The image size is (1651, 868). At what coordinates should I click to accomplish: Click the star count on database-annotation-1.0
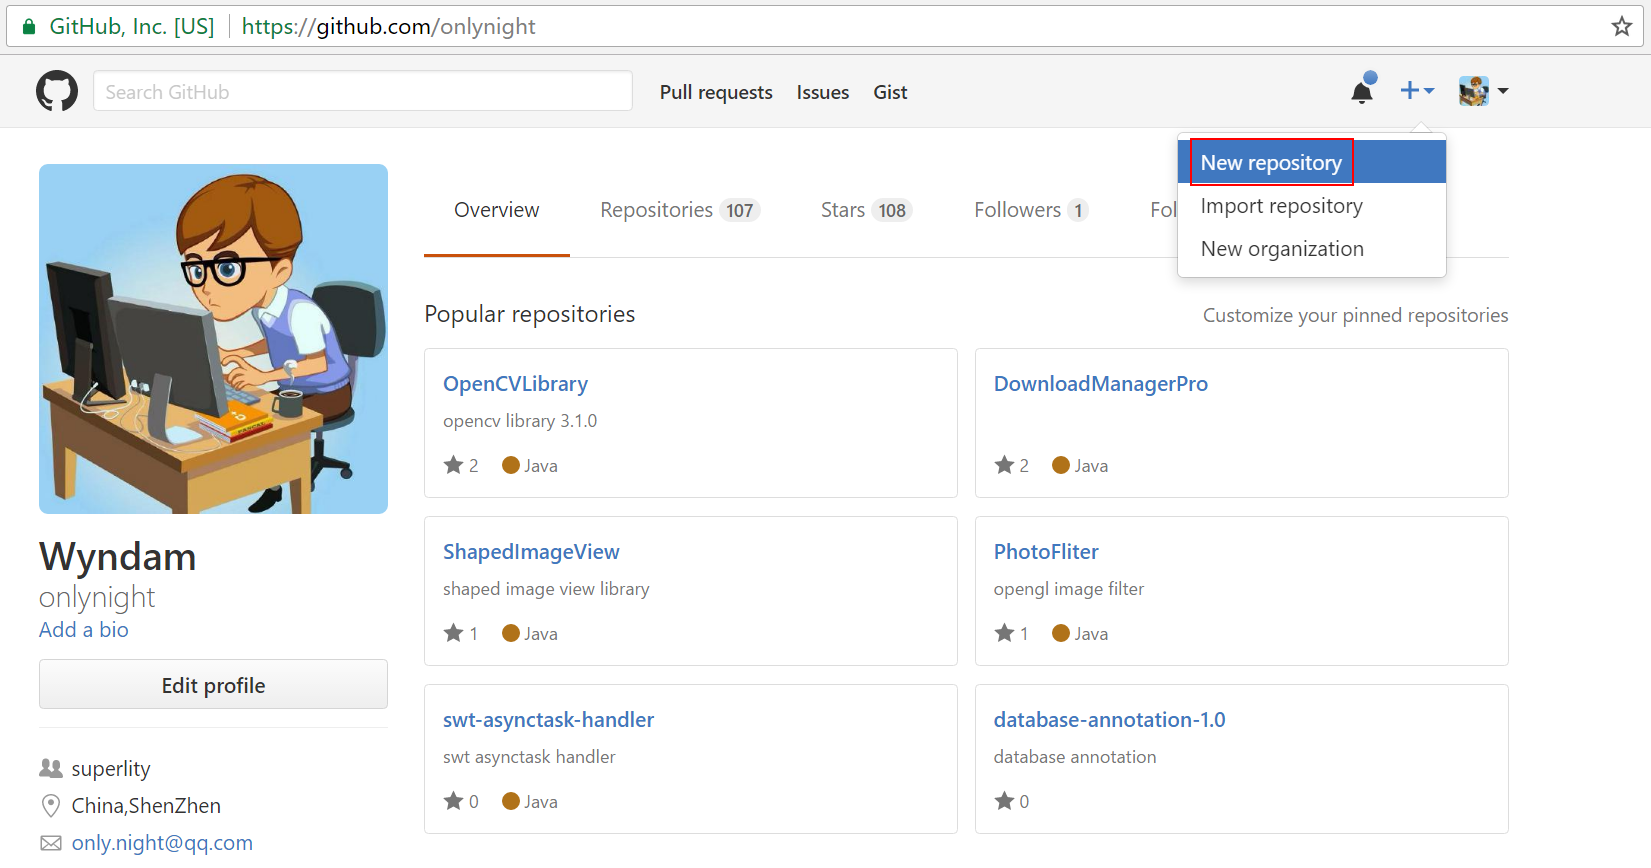tap(1012, 801)
